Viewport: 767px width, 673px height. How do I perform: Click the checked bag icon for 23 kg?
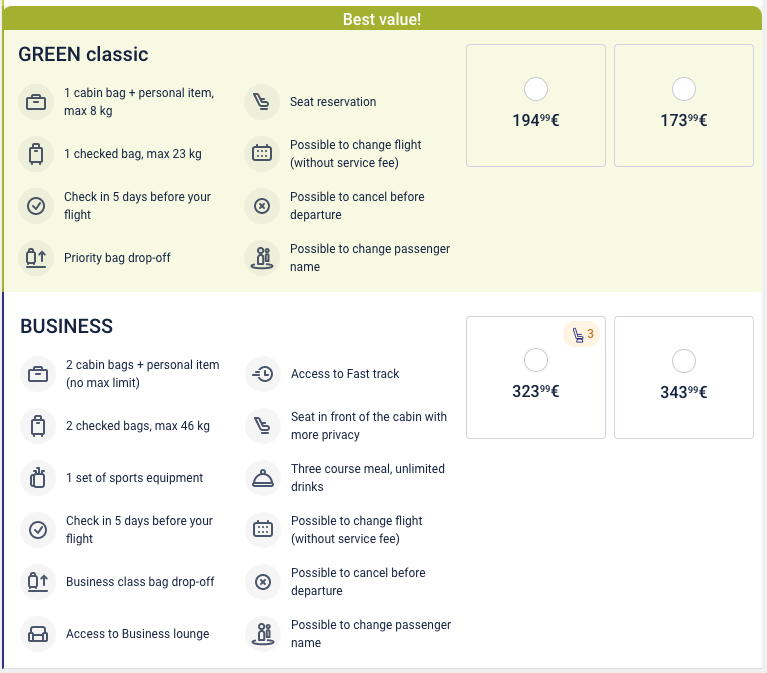pos(36,154)
